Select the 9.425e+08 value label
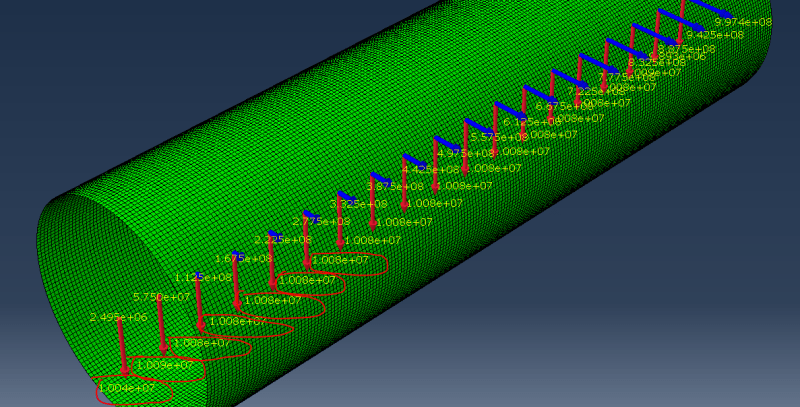This screenshot has width=800, height=407. click(x=715, y=35)
